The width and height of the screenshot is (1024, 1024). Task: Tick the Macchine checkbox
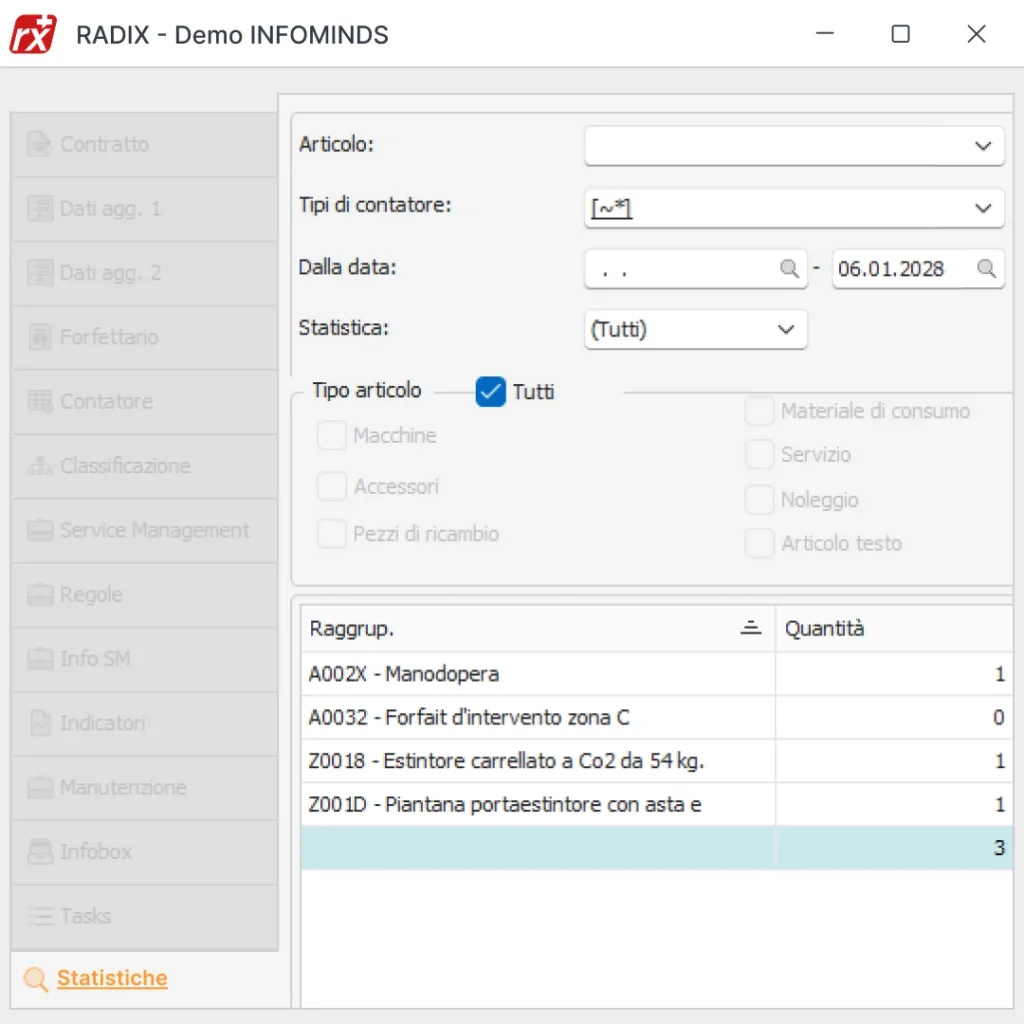pyautogui.click(x=331, y=436)
